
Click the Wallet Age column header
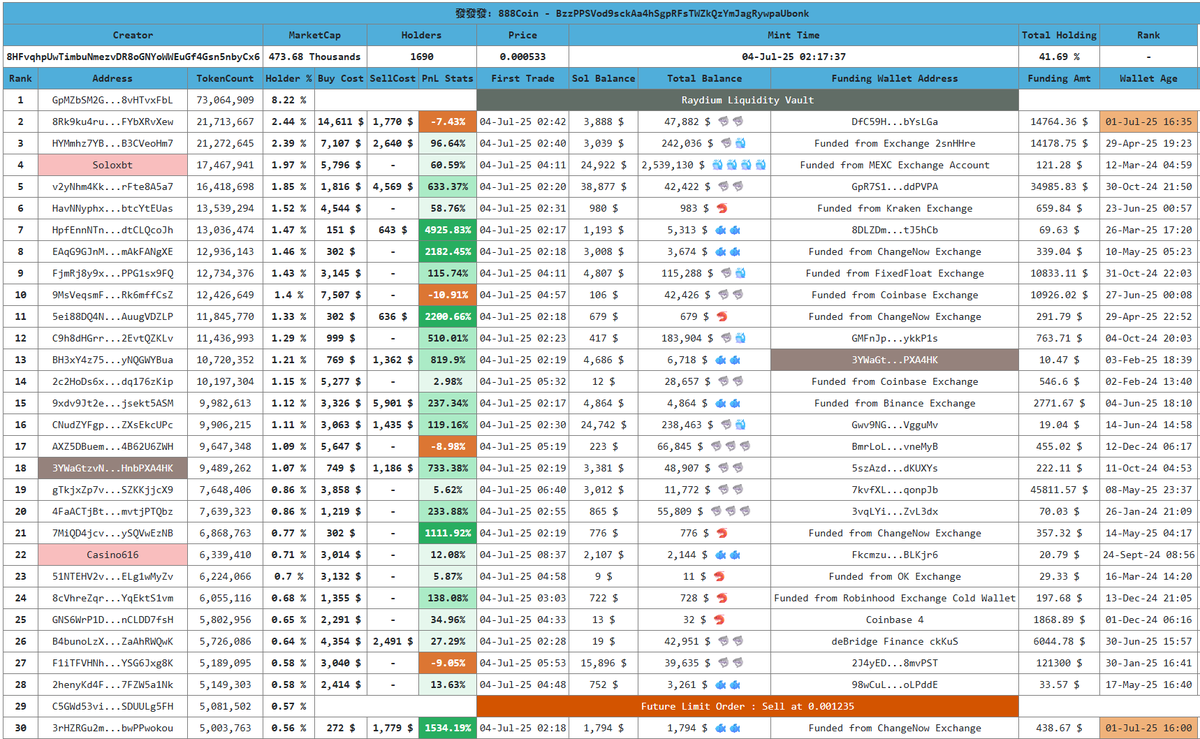[x=1148, y=78]
